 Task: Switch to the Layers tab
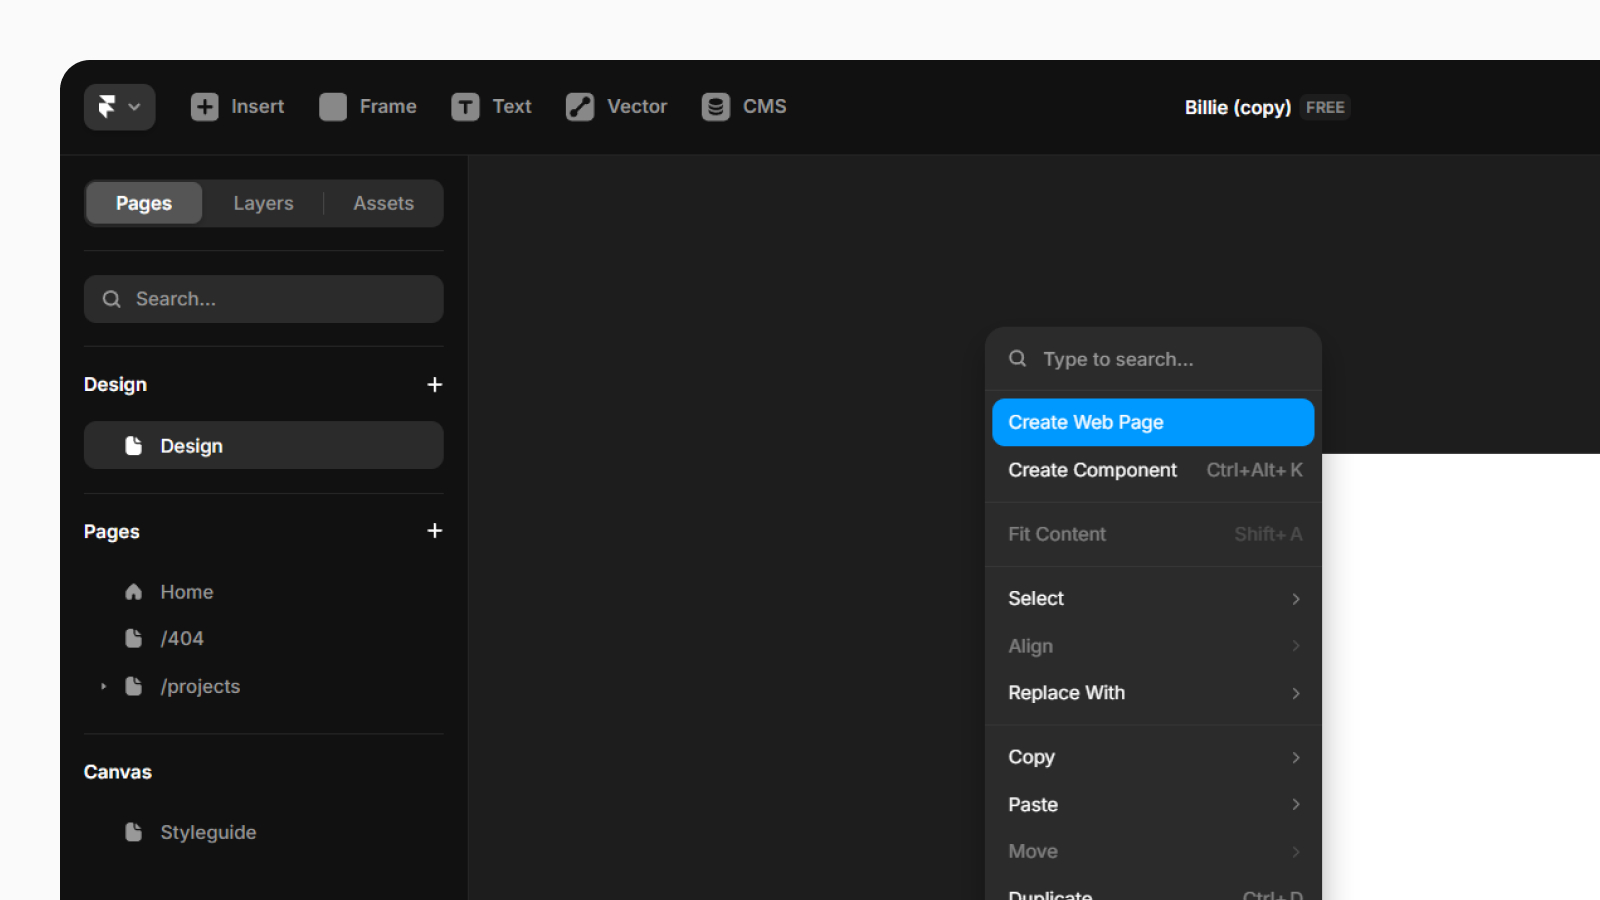(263, 203)
